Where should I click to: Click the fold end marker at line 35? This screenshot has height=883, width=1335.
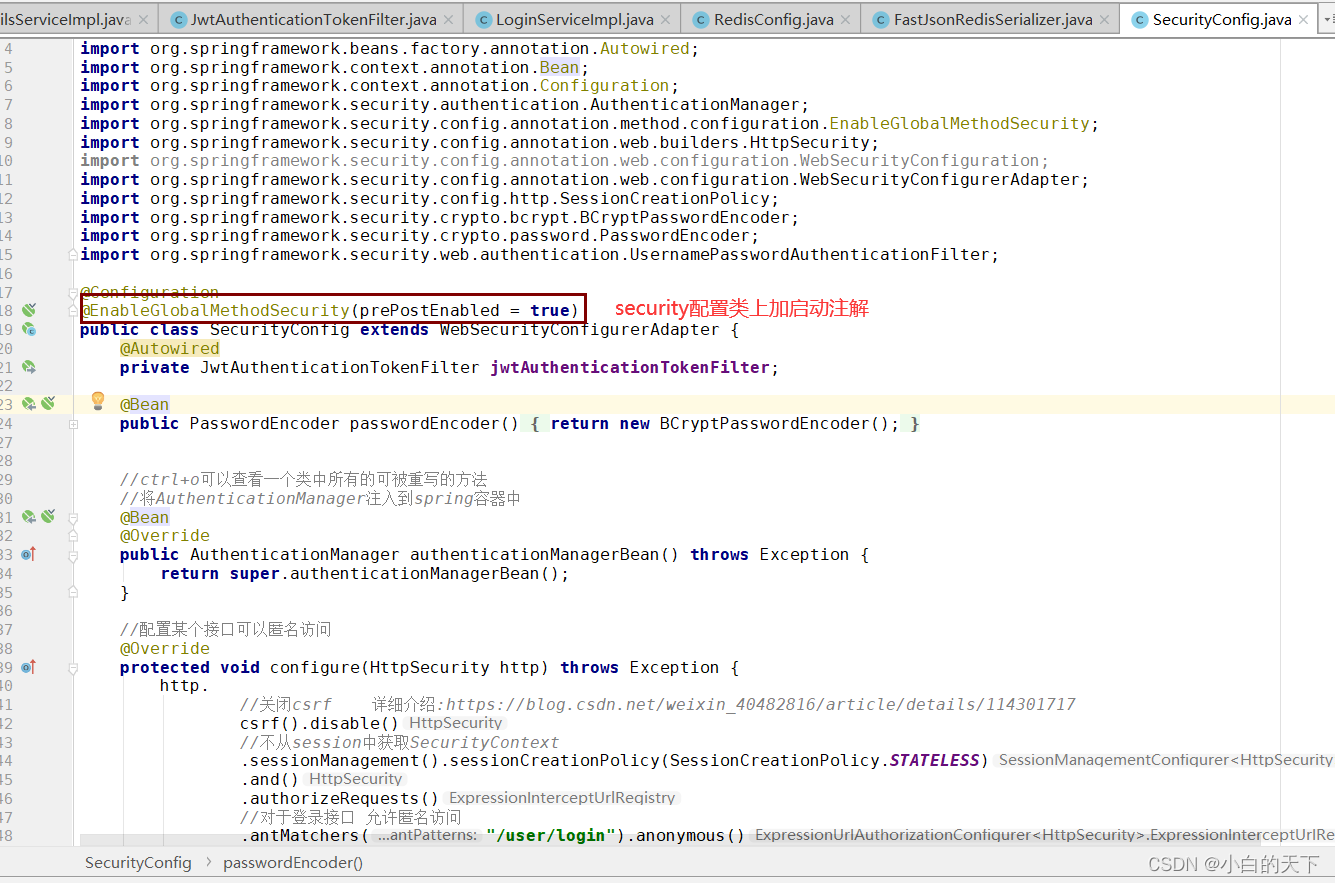point(73,592)
